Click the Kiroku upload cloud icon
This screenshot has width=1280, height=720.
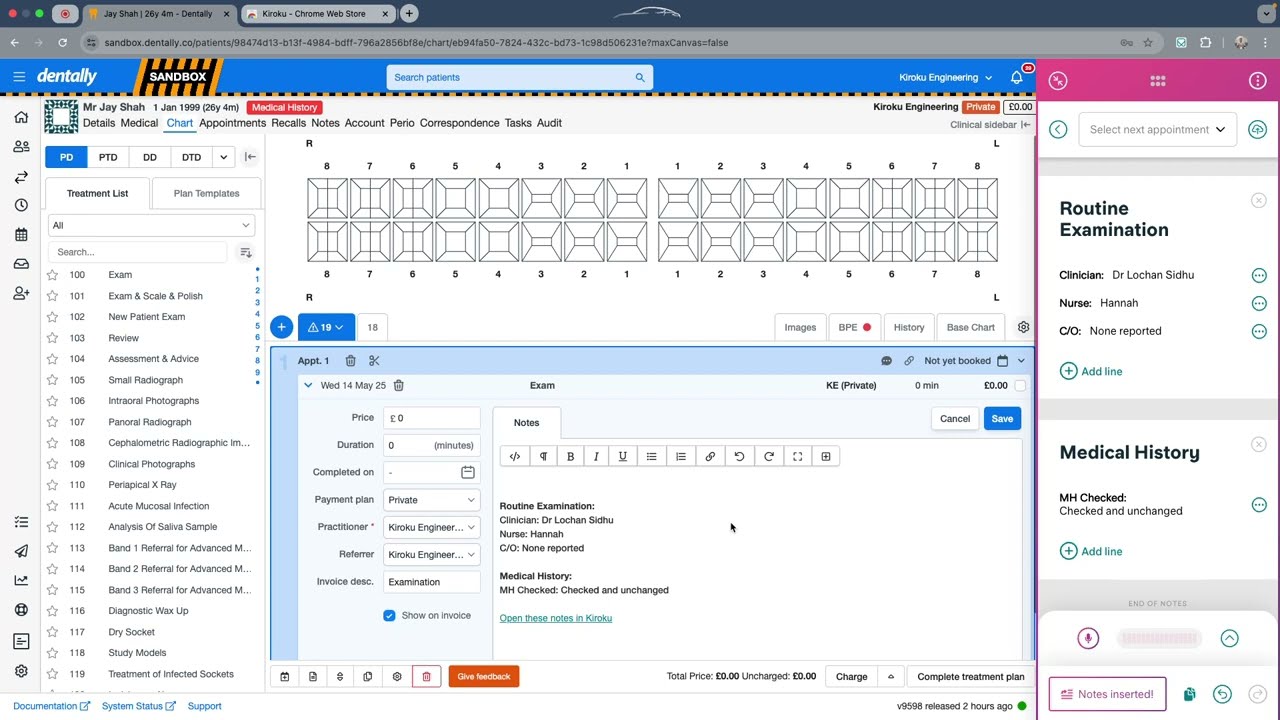point(1258,129)
